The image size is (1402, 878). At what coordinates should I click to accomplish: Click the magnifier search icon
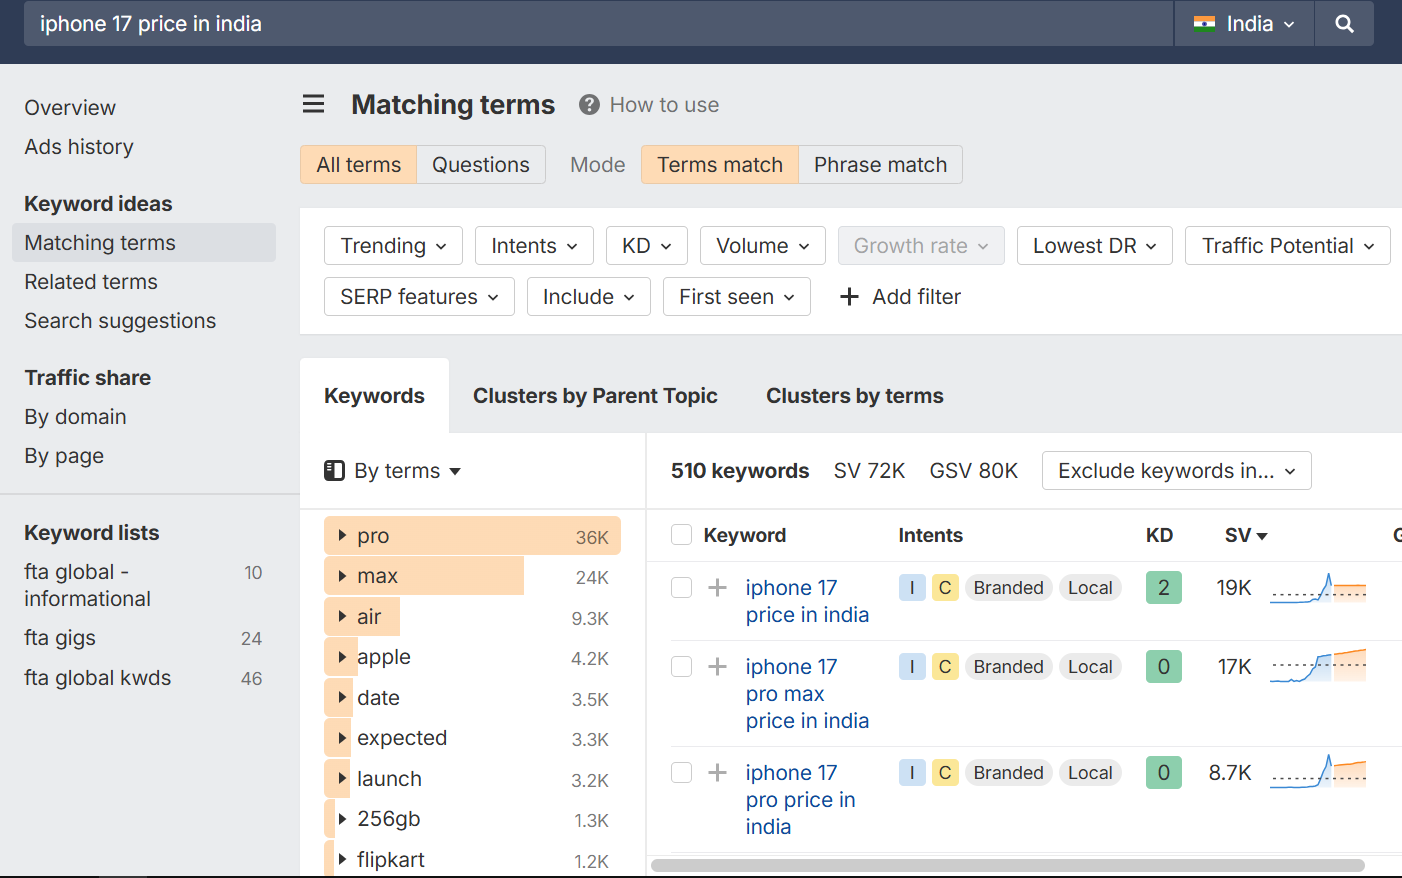(1344, 24)
